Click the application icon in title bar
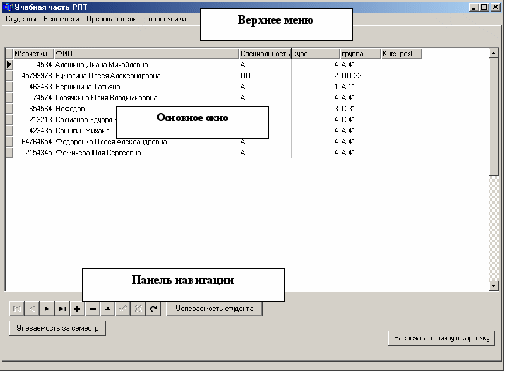 [8, 7]
